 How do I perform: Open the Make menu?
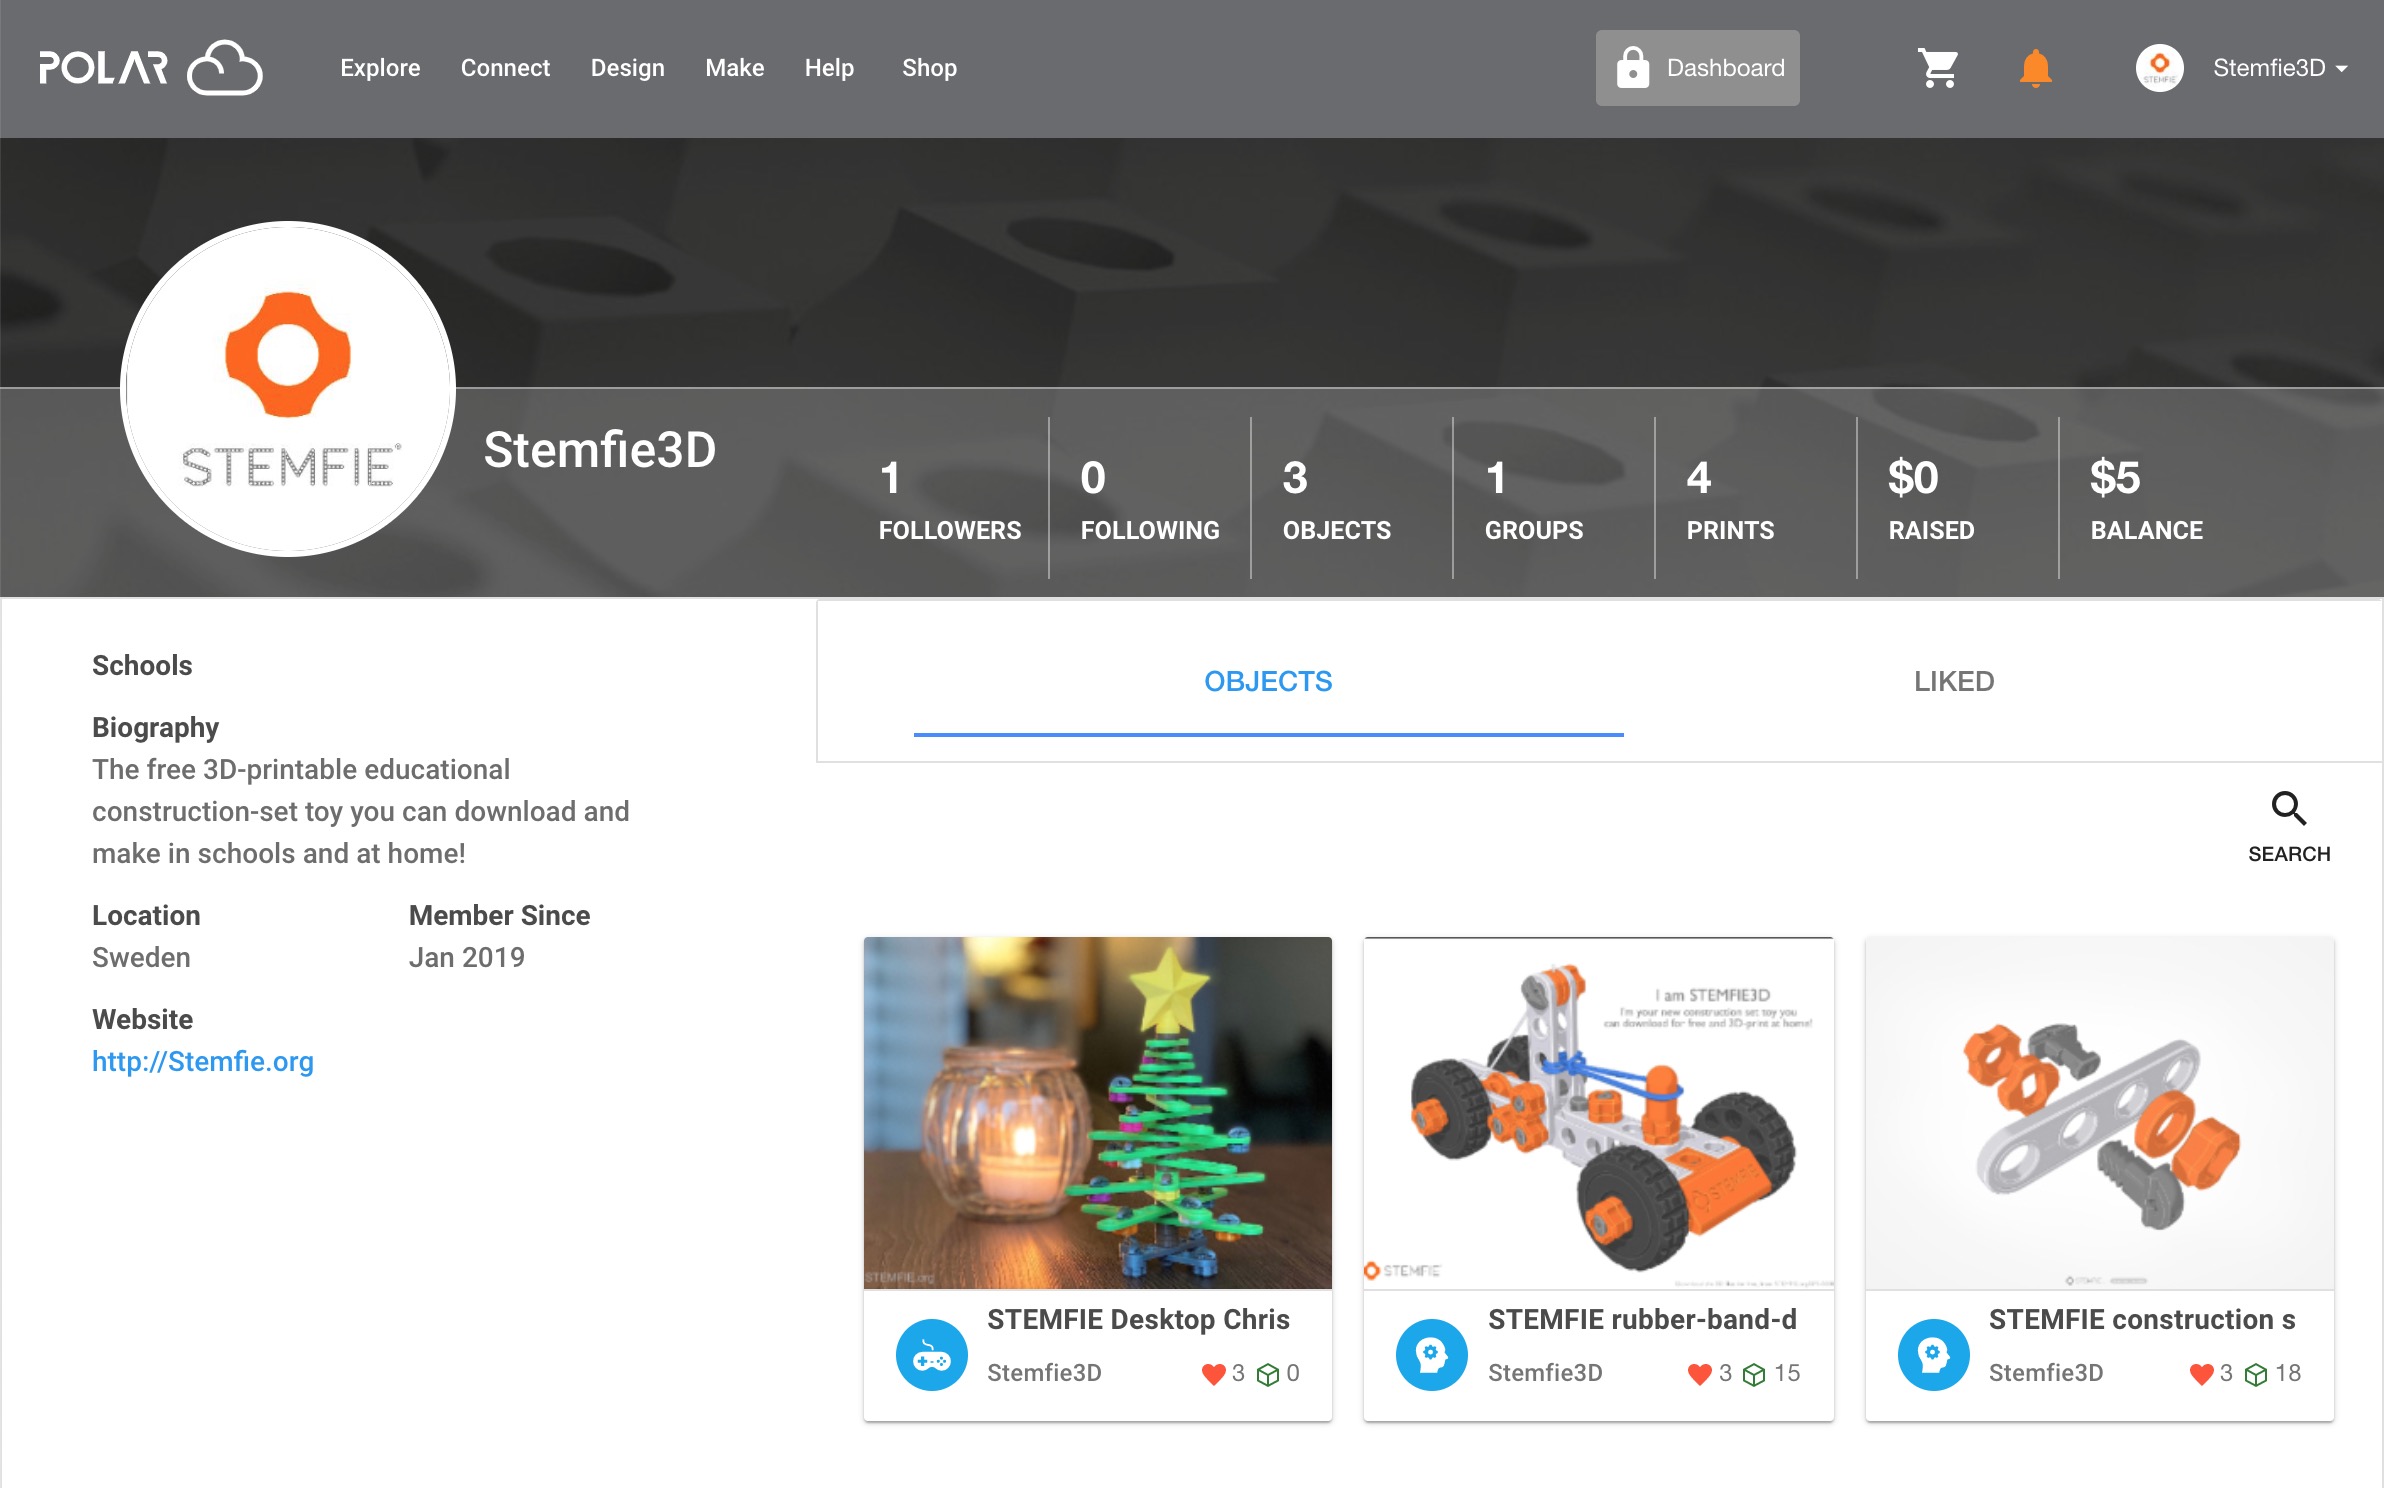tap(734, 68)
